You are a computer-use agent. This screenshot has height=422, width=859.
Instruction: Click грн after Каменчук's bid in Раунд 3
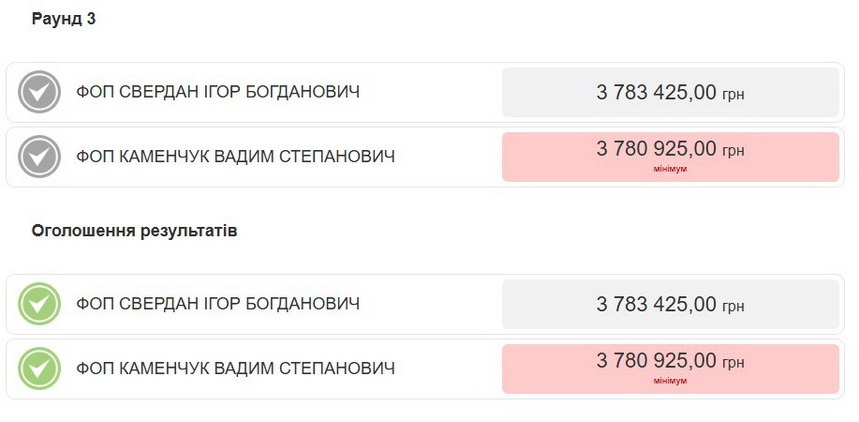[733, 151]
